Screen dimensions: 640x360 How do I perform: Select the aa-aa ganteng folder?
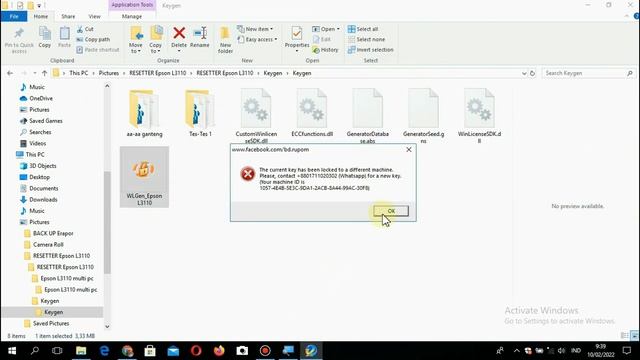[144, 113]
